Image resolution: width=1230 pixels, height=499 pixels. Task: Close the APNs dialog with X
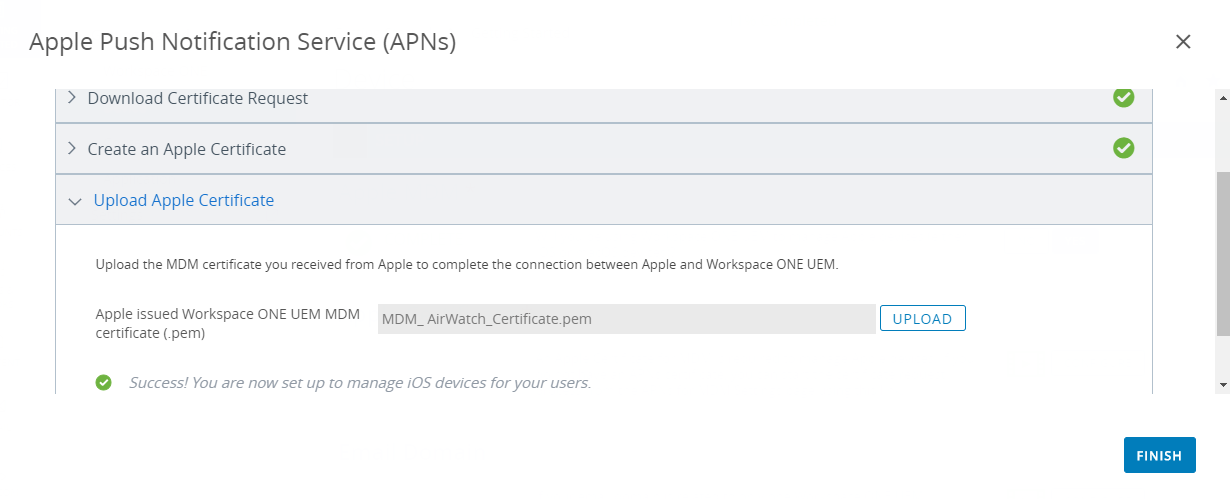tap(1183, 41)
